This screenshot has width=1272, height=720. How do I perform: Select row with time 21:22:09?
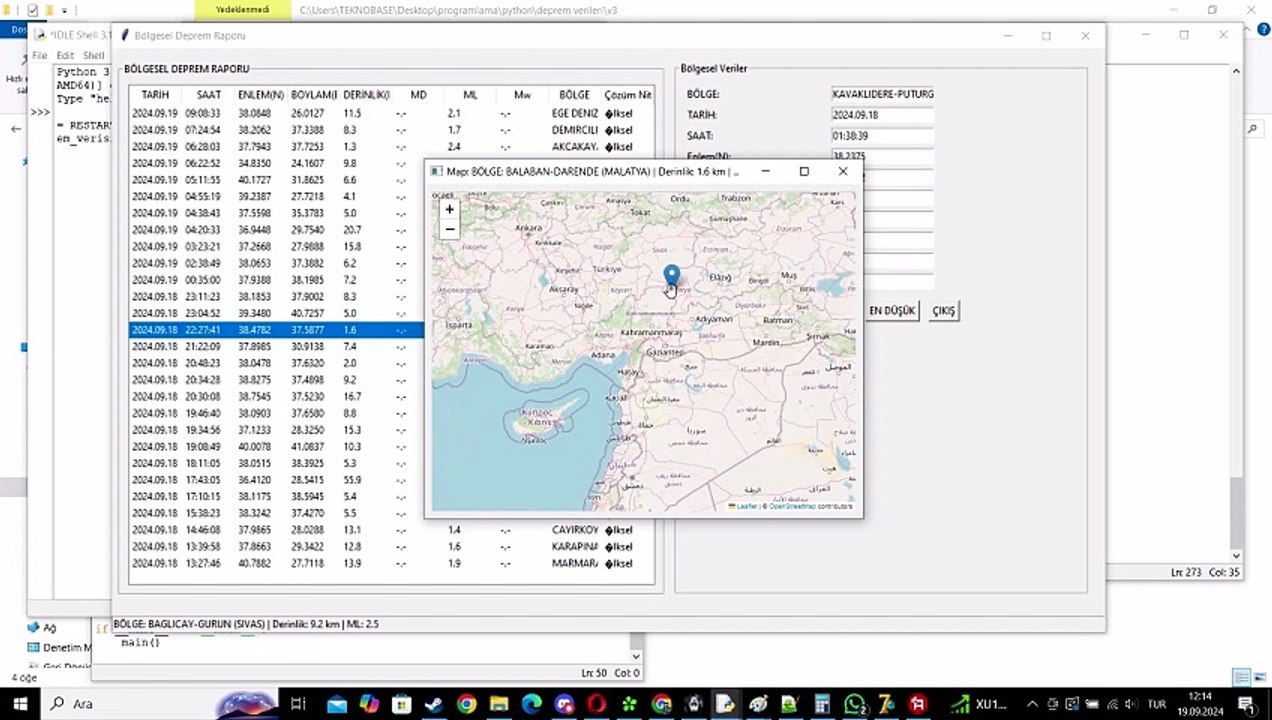point(277,346)
